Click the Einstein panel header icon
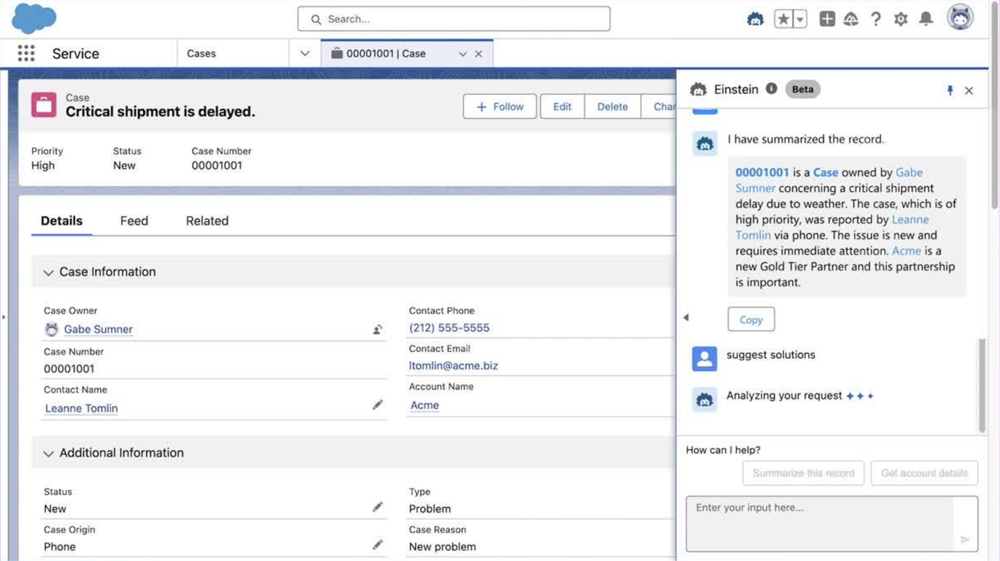Viewport: 1000px width, 561px height. (698, 89)
